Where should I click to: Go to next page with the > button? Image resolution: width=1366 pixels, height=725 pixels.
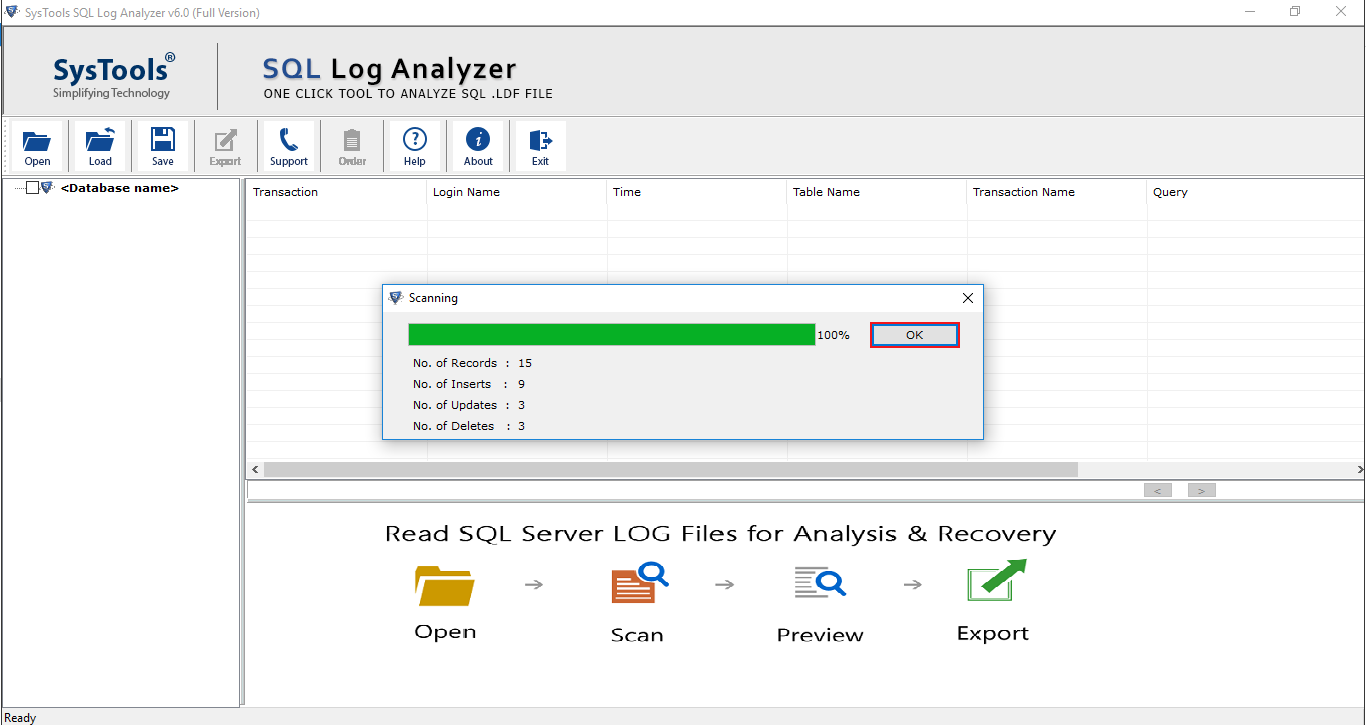[1202, 490]
